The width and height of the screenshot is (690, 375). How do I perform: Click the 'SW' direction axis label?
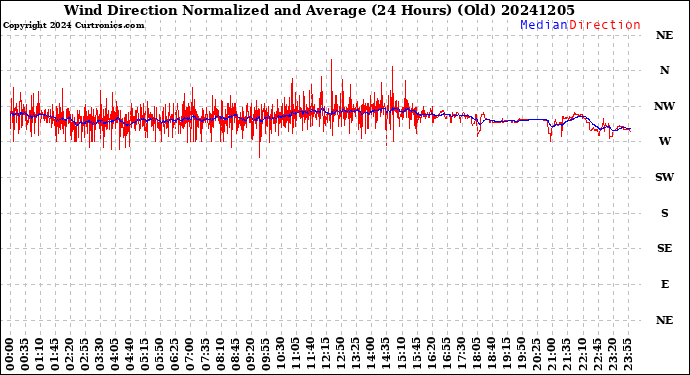pyautogui.click(x=664, y=177)
